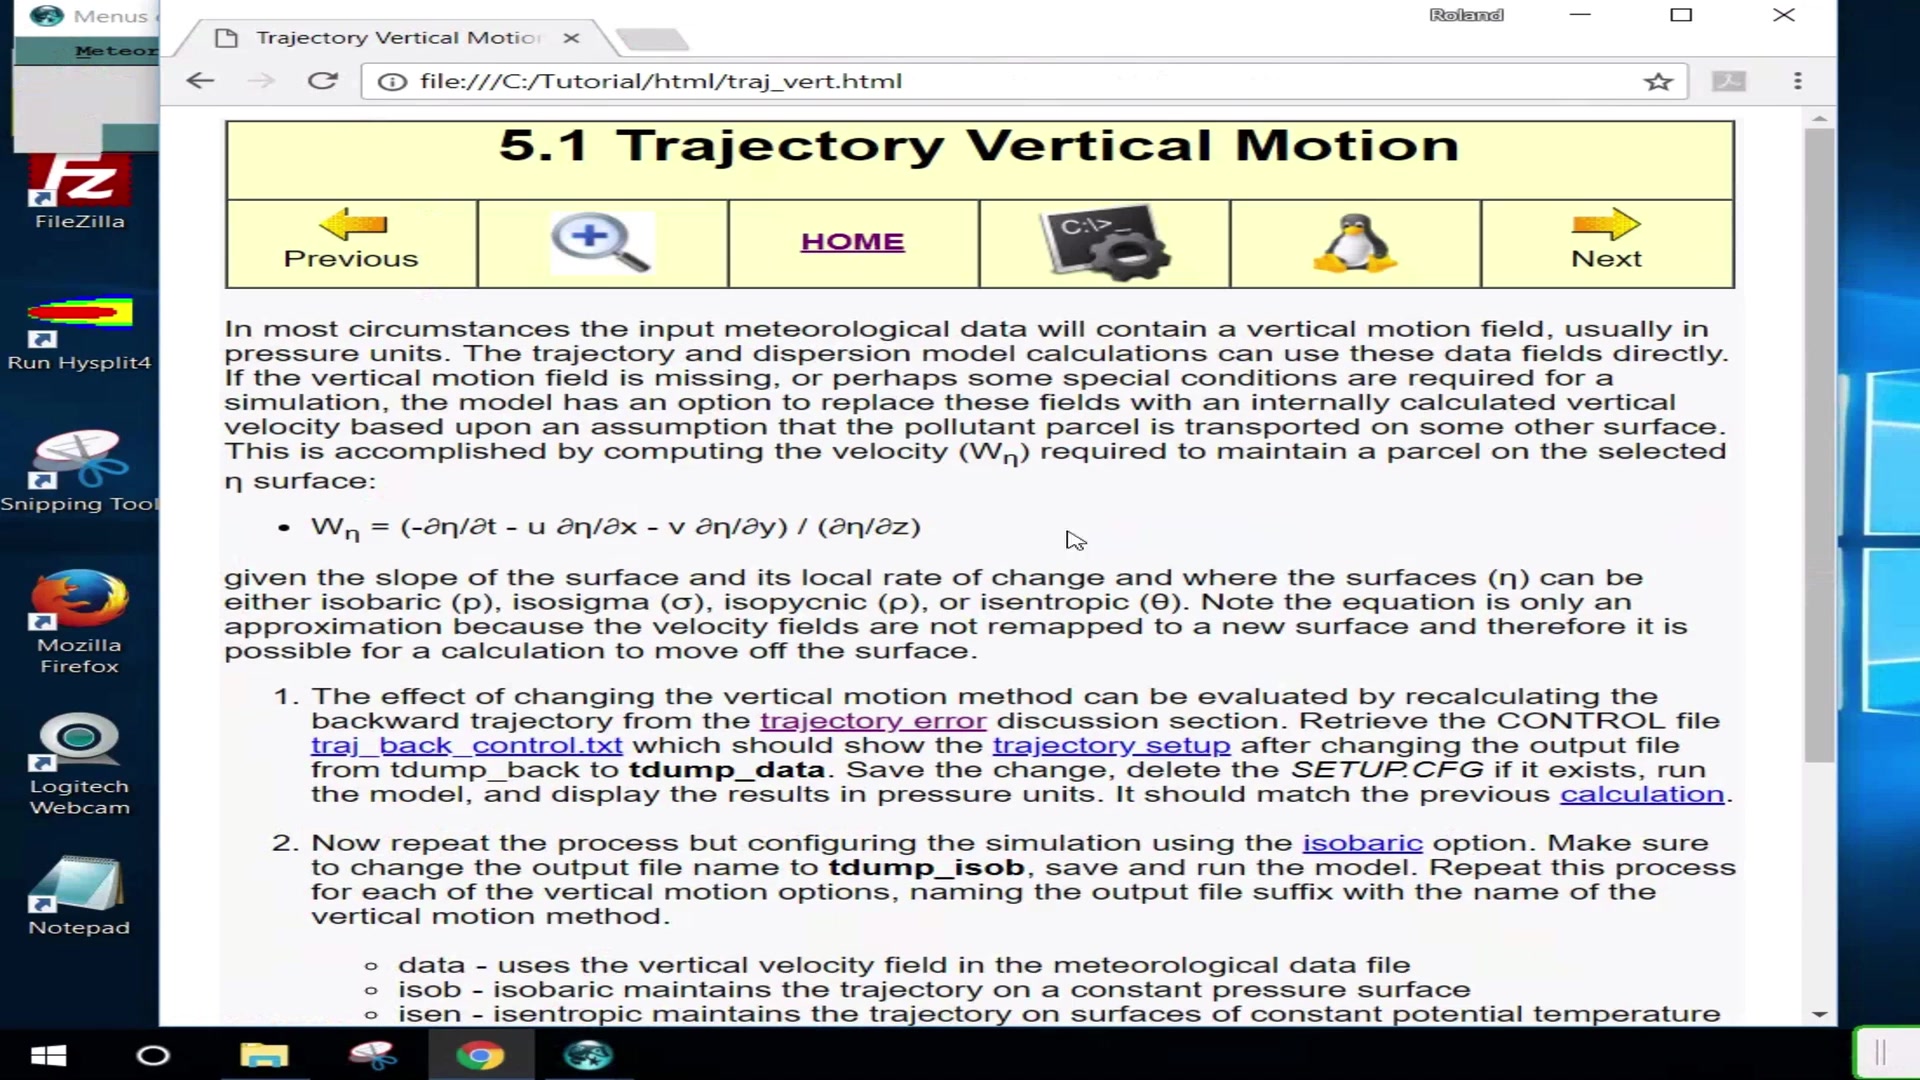Open traj_back_control.txt link
The height and width of the screenshot is (1080, 1920).
466,746
